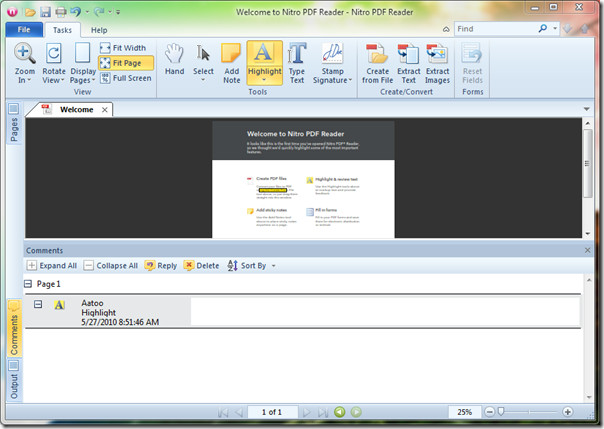
Task: Select the Welcome document tab
Action: (69, 110)
